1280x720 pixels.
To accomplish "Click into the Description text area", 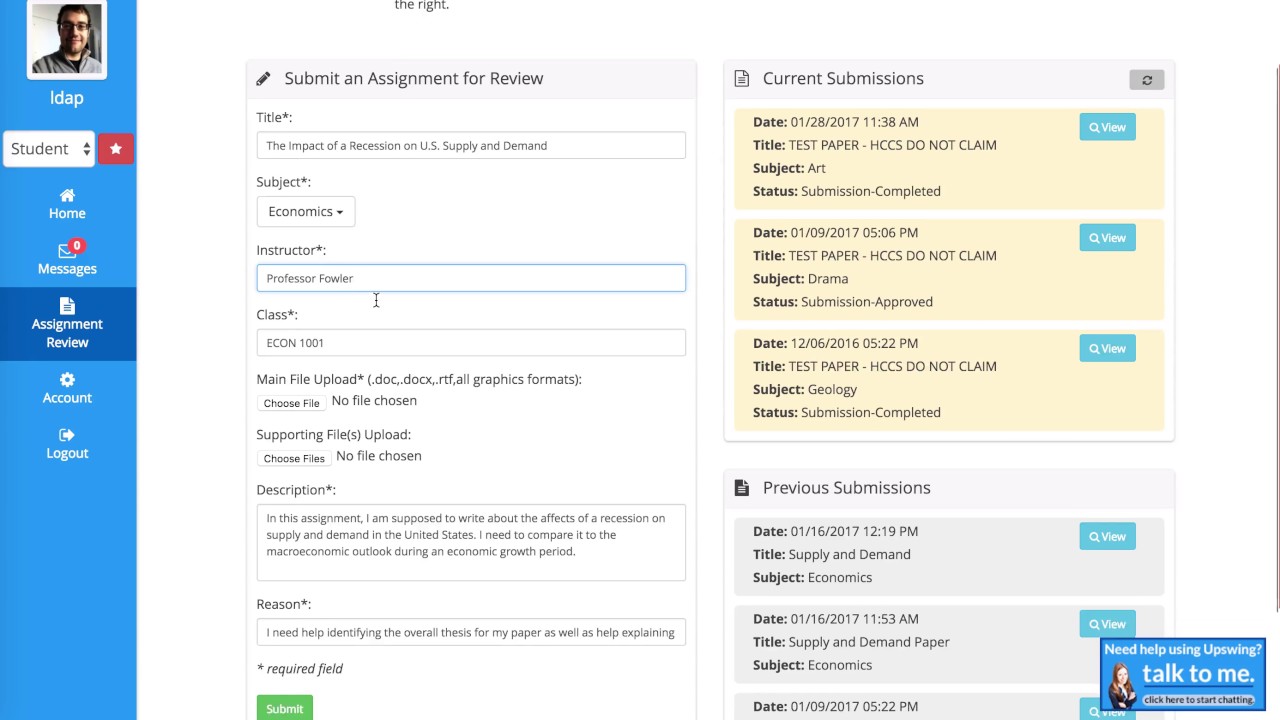I will pos(470,542).
